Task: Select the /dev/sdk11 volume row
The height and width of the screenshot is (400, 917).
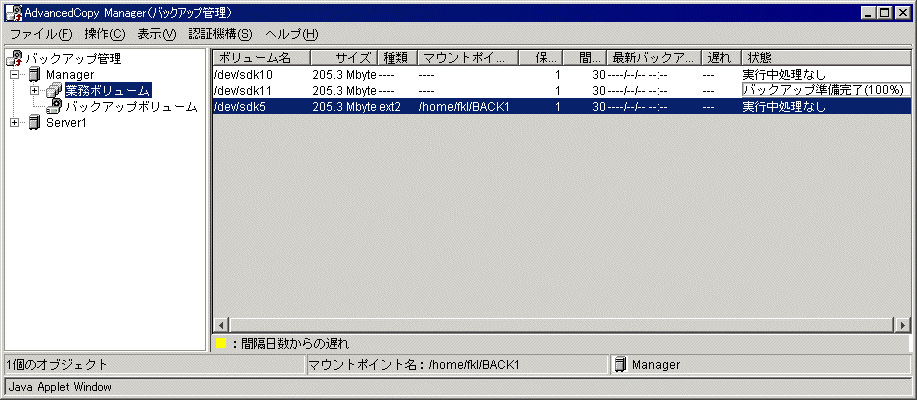Action: pyautogui.click(x=561, y=91)
